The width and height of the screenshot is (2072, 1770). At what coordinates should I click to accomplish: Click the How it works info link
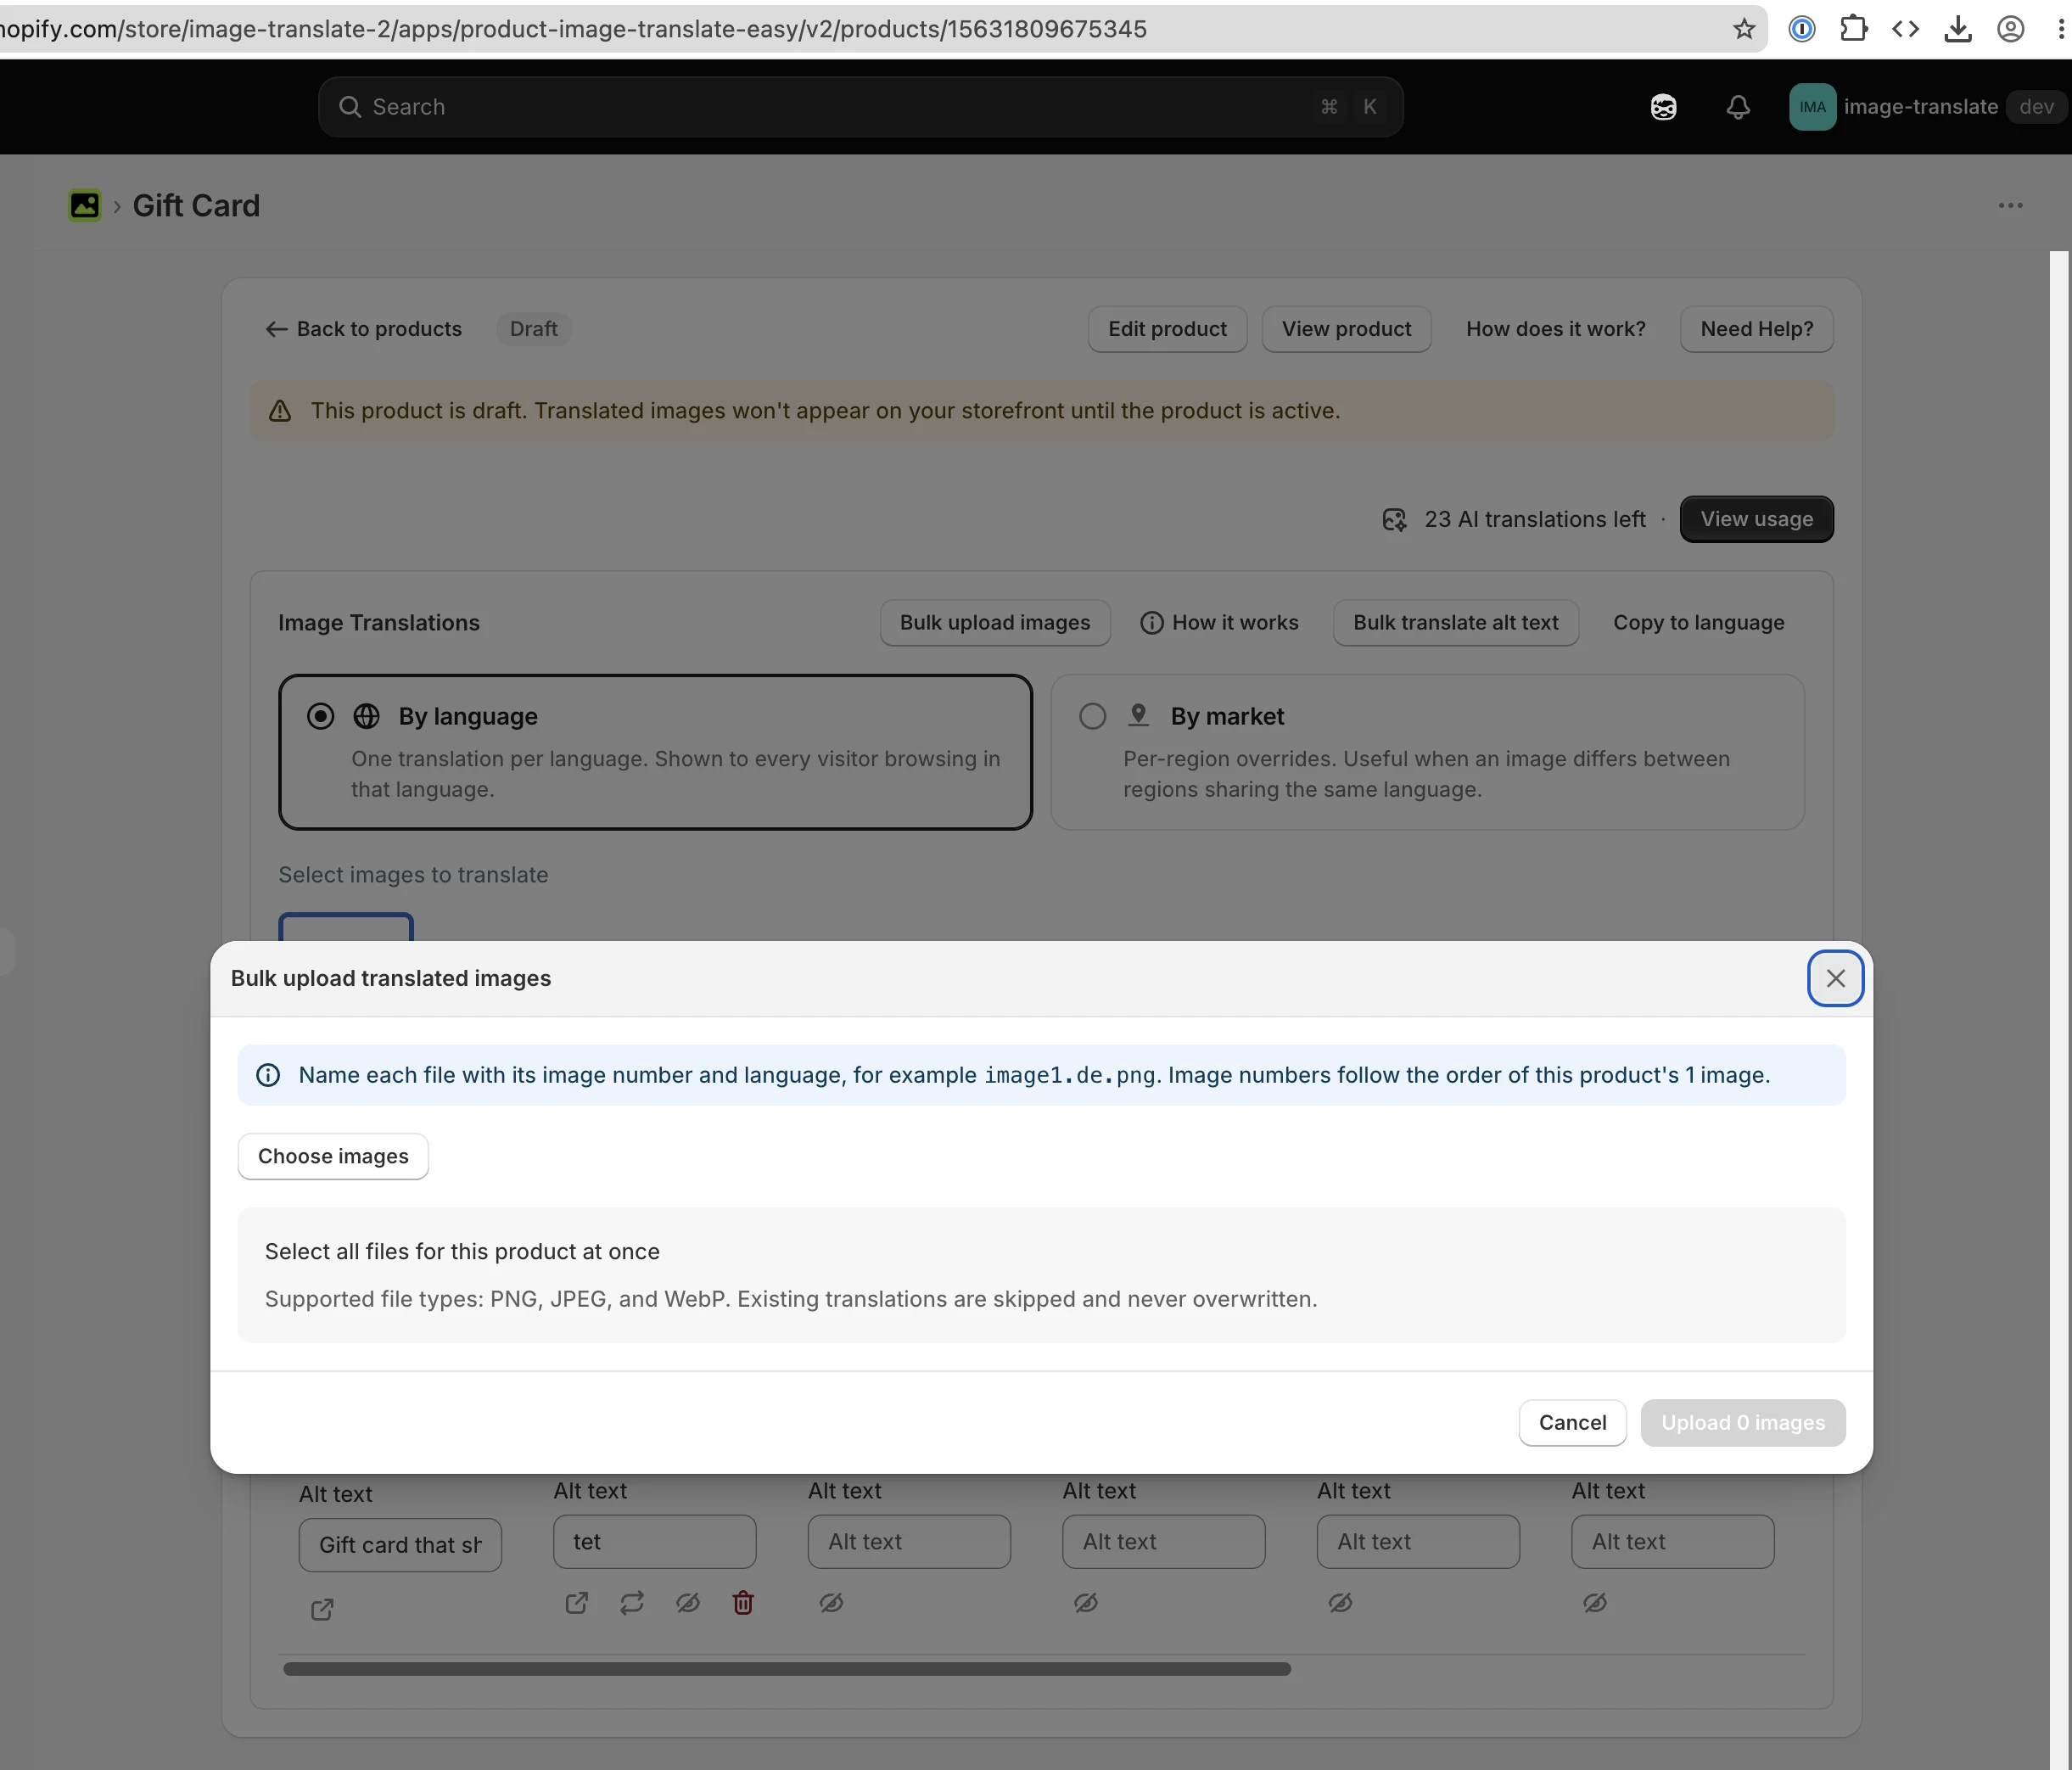click(x=1219, y=622)
